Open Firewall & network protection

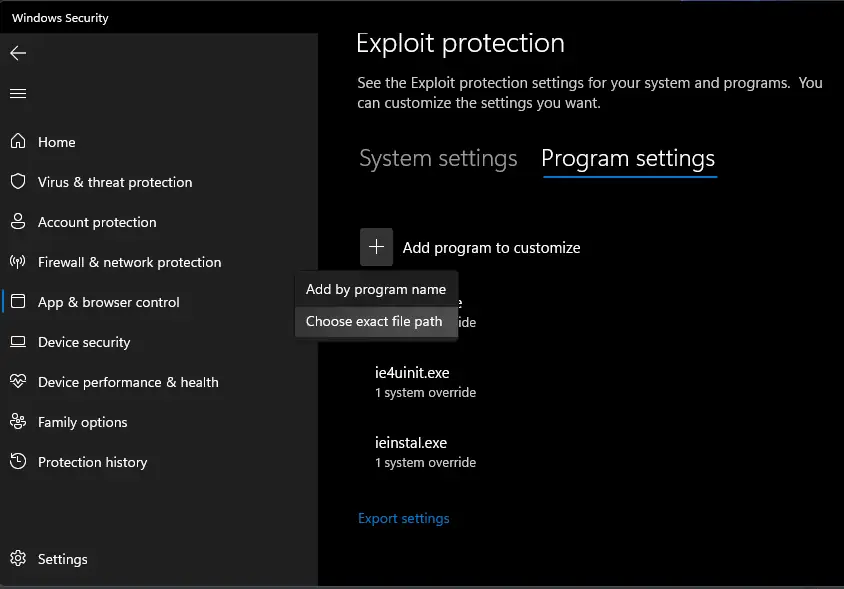click(x=129, y=262)
